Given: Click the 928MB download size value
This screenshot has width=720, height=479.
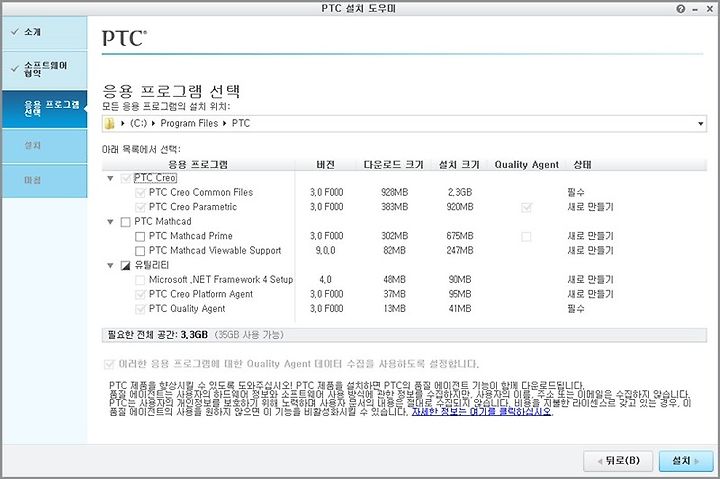Looking at the screenshot, I should 394,192.
